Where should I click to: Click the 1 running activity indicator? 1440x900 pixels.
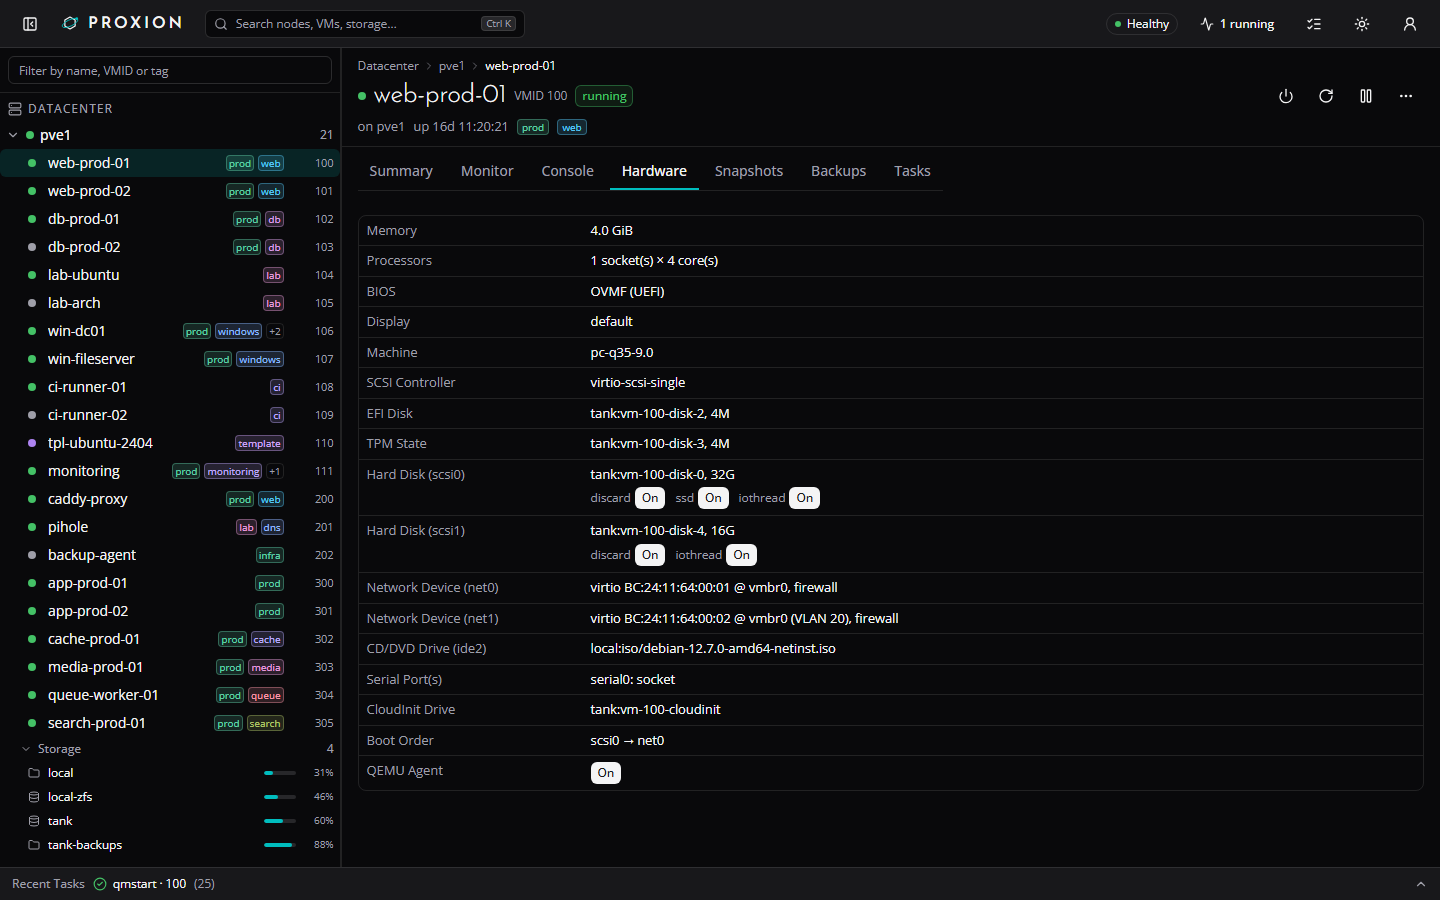pyautogui.click(x=1238, y=24)
